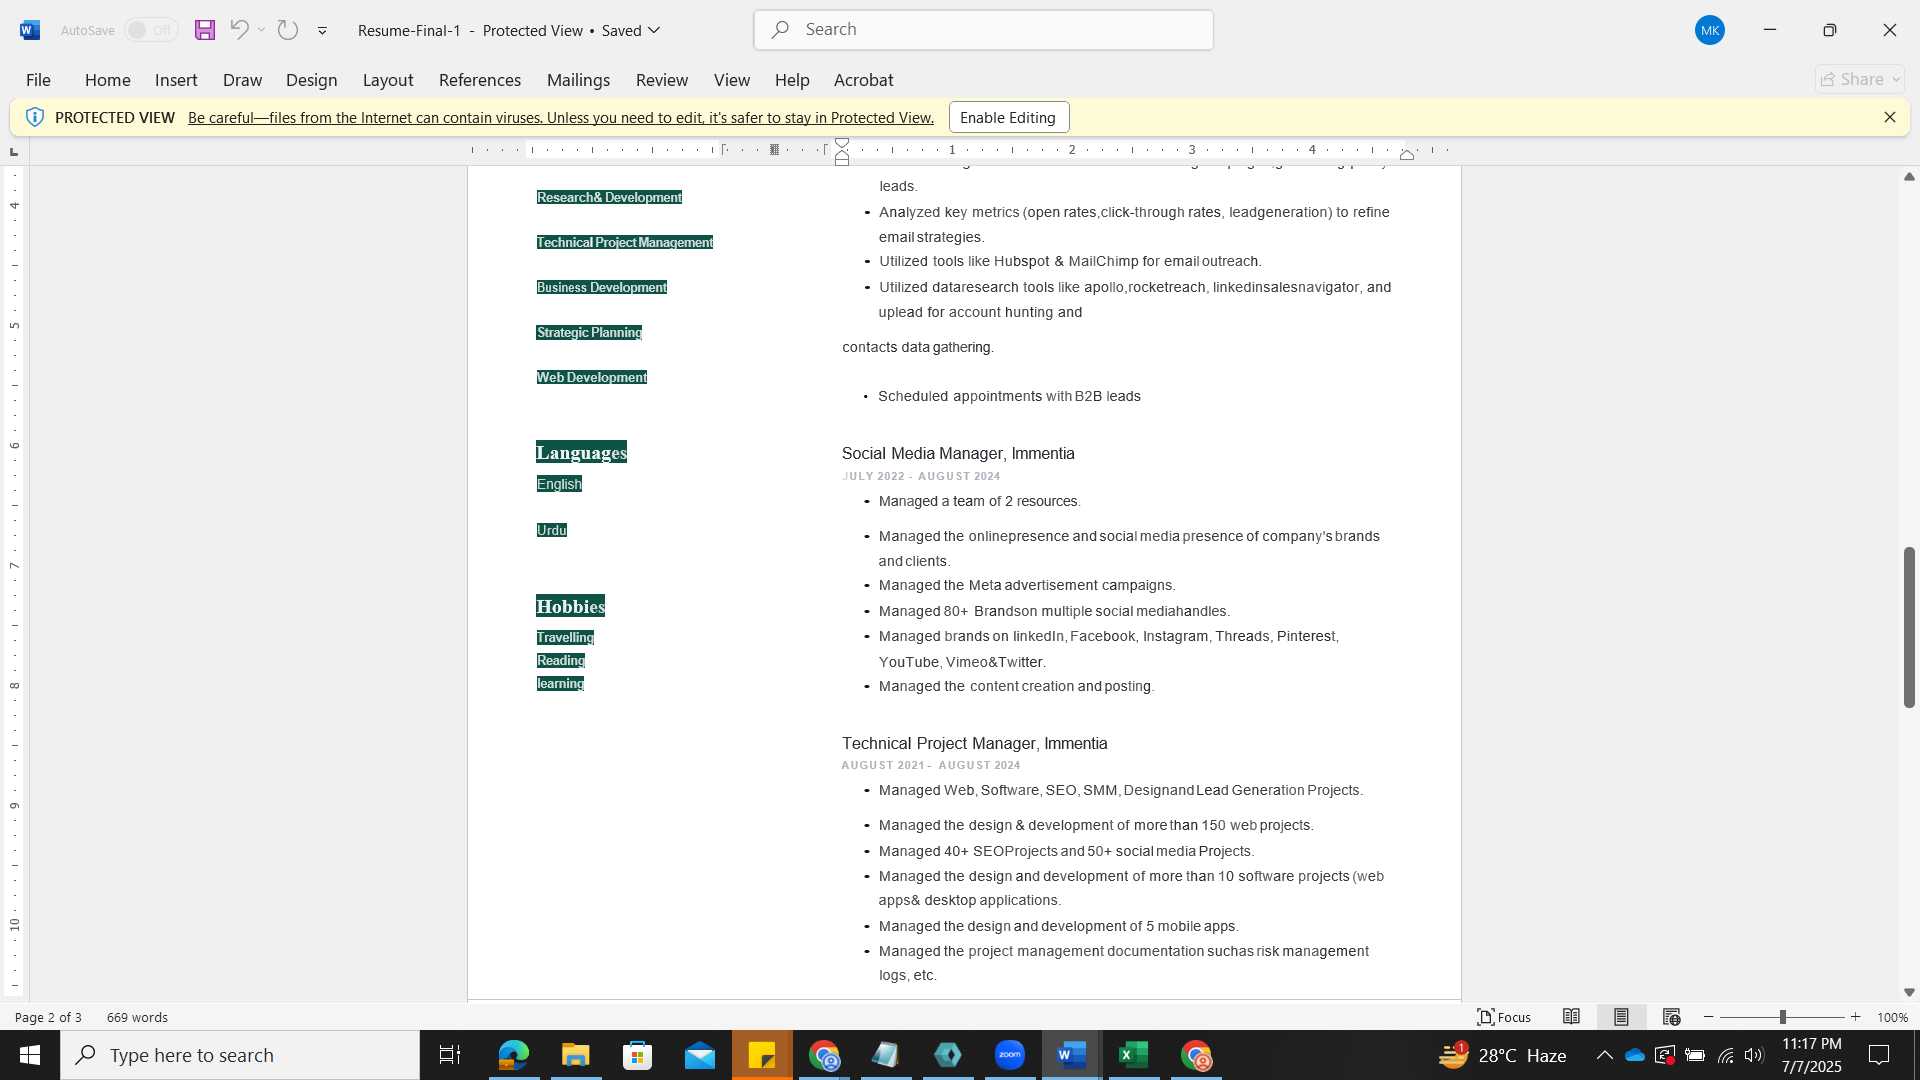Image resolution: width=1920 pixels, height=1080 pixels.
Task: Open Microsoft Edge from taskbar
Action: (513, 1055)
